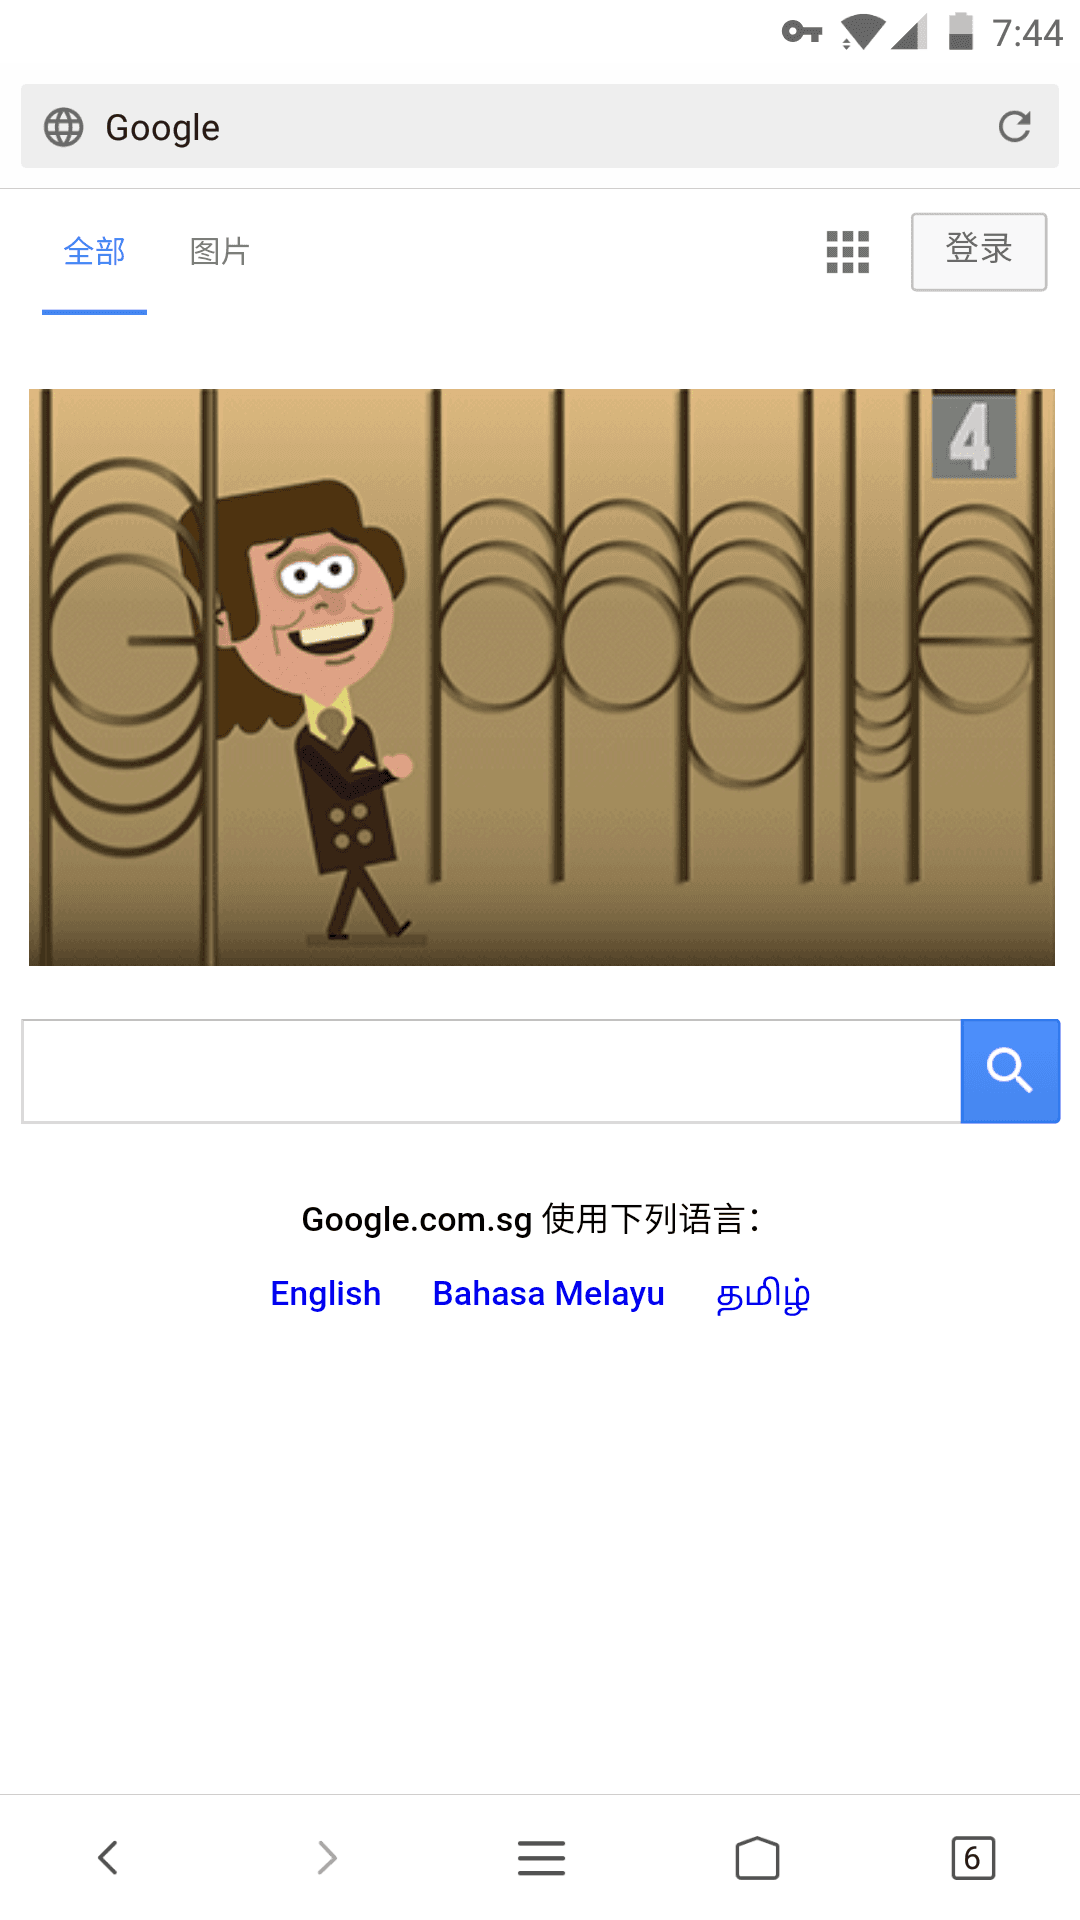Select the 全部 tab
The image size is (1080, 1920).
pos(94,252)
